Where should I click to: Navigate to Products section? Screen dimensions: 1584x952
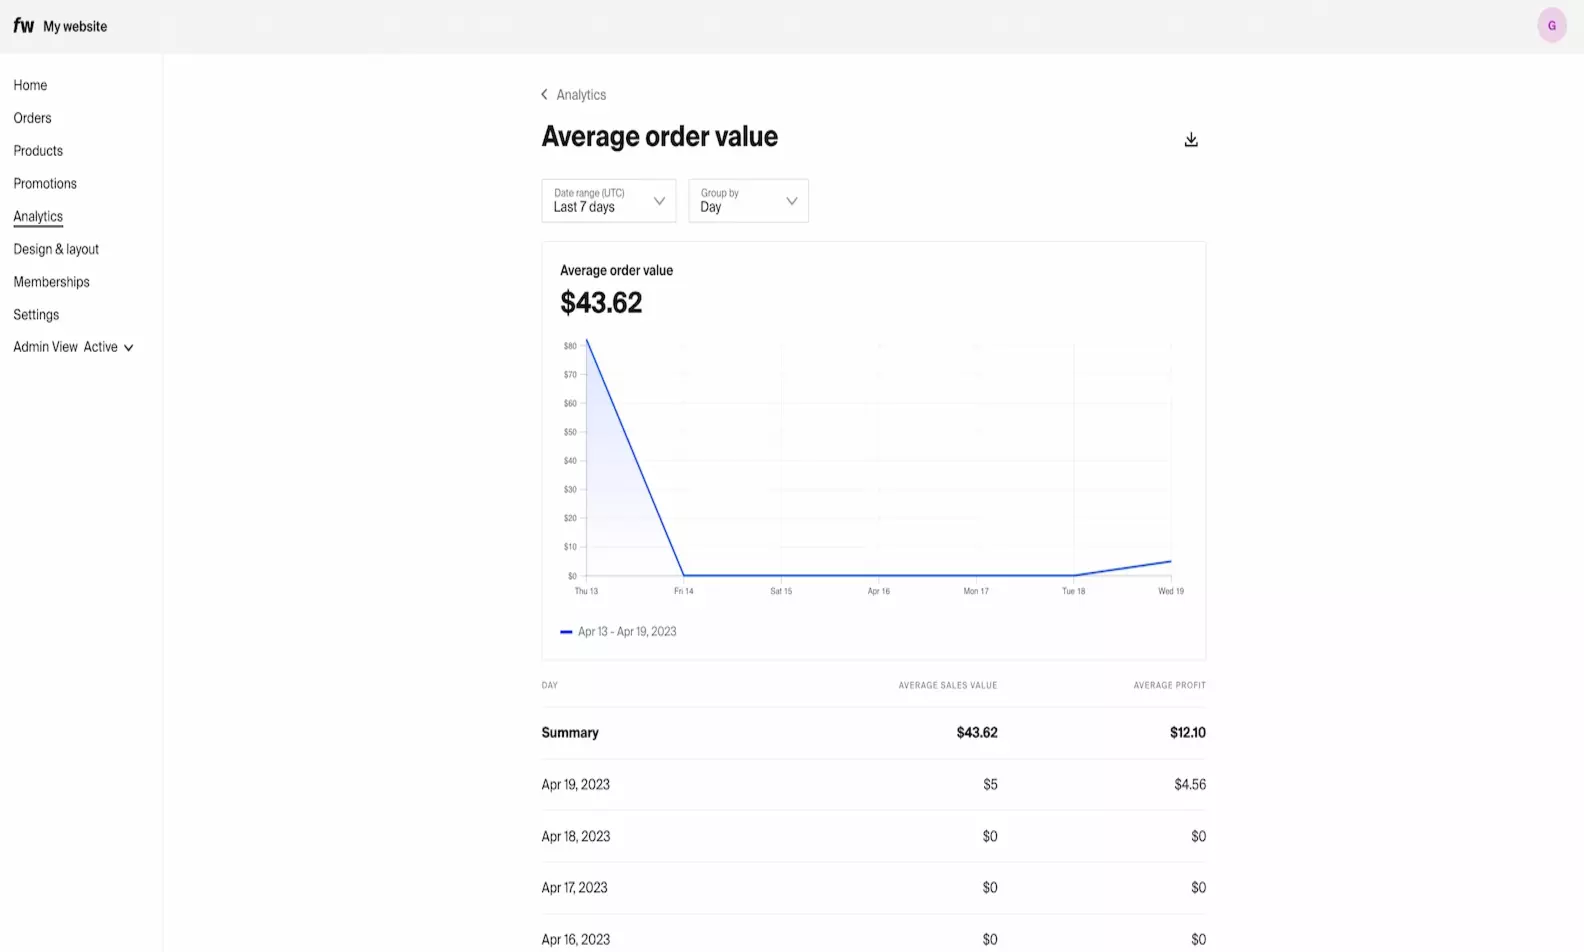[x=38, y=151]
